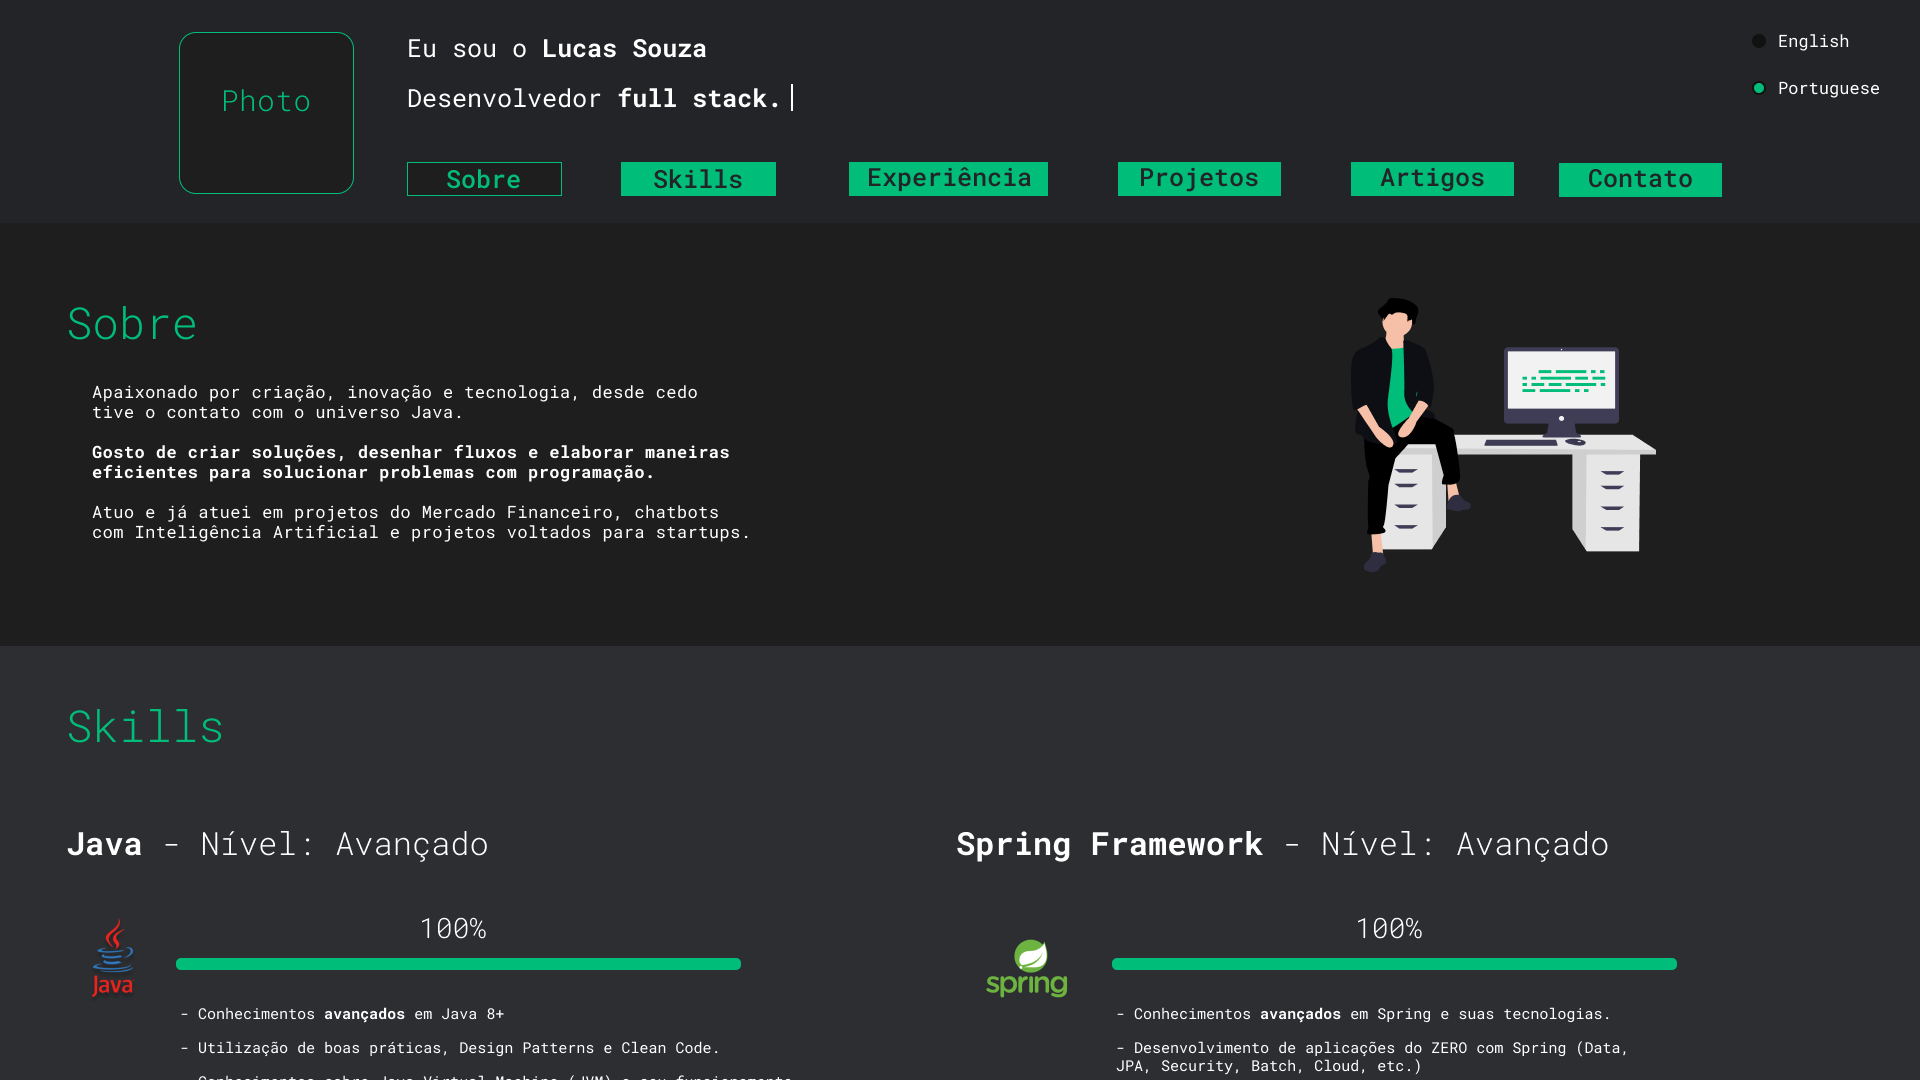Click the Photo placeholder box
Image resolution: width=1920 pixels, height=1080 pixels.
tap(266, 113)
